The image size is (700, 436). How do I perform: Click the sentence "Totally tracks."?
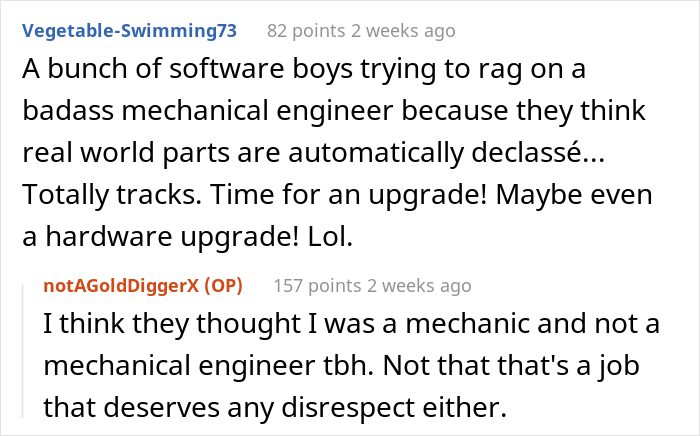(x=112, y=195)
